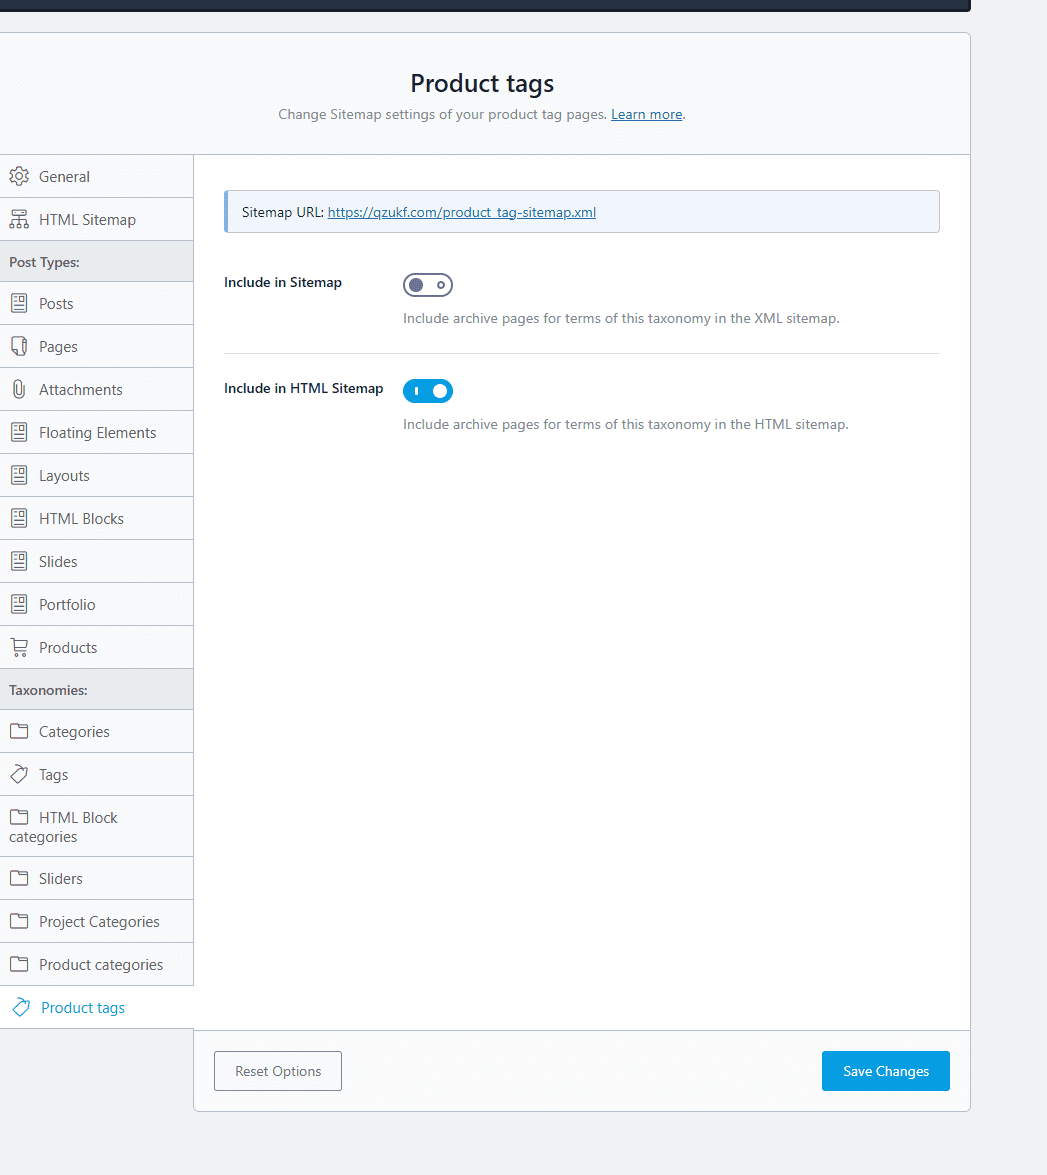Click the Layouts document icon
Screen dimensions: 1047x1175
click(x=19, y=475)
